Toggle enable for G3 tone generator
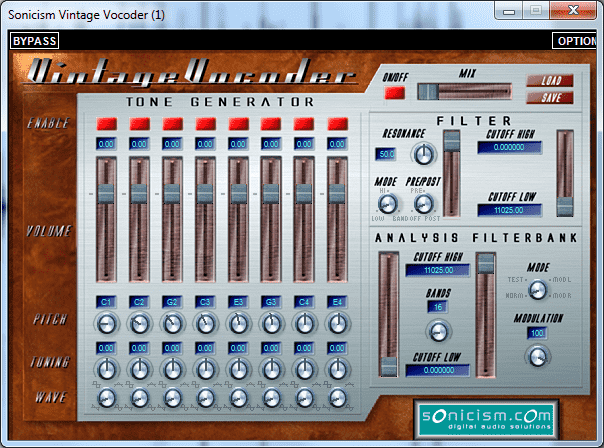Viewport: 604px width, 448px height. point(271,124)
